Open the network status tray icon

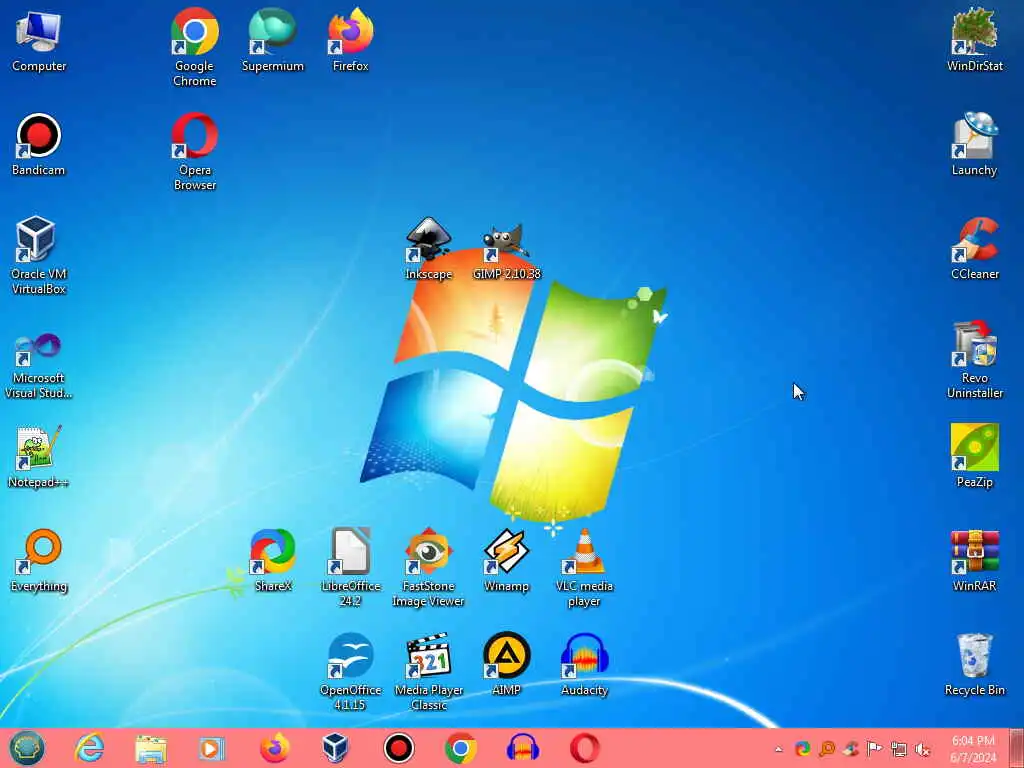point(899,749)
